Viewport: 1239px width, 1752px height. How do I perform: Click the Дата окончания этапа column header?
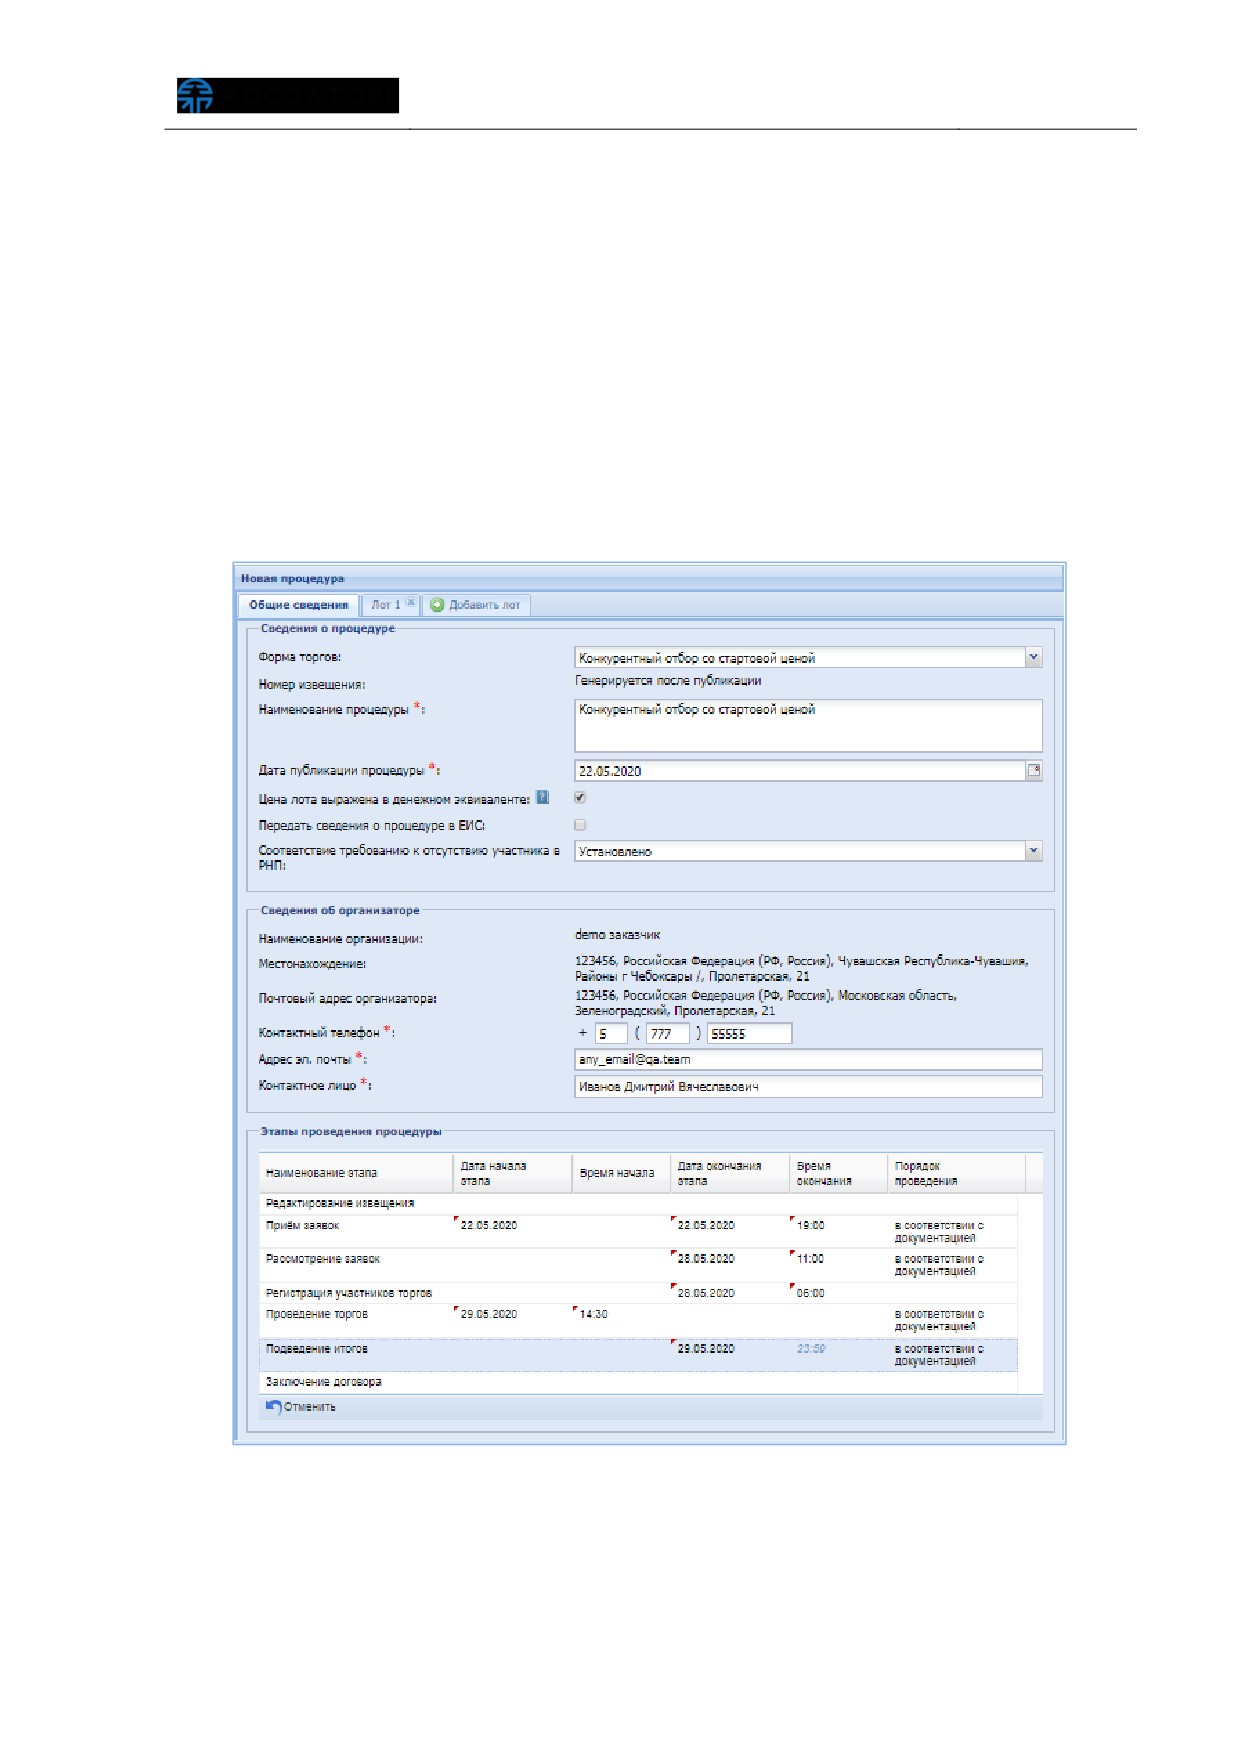coord(730,1173)
